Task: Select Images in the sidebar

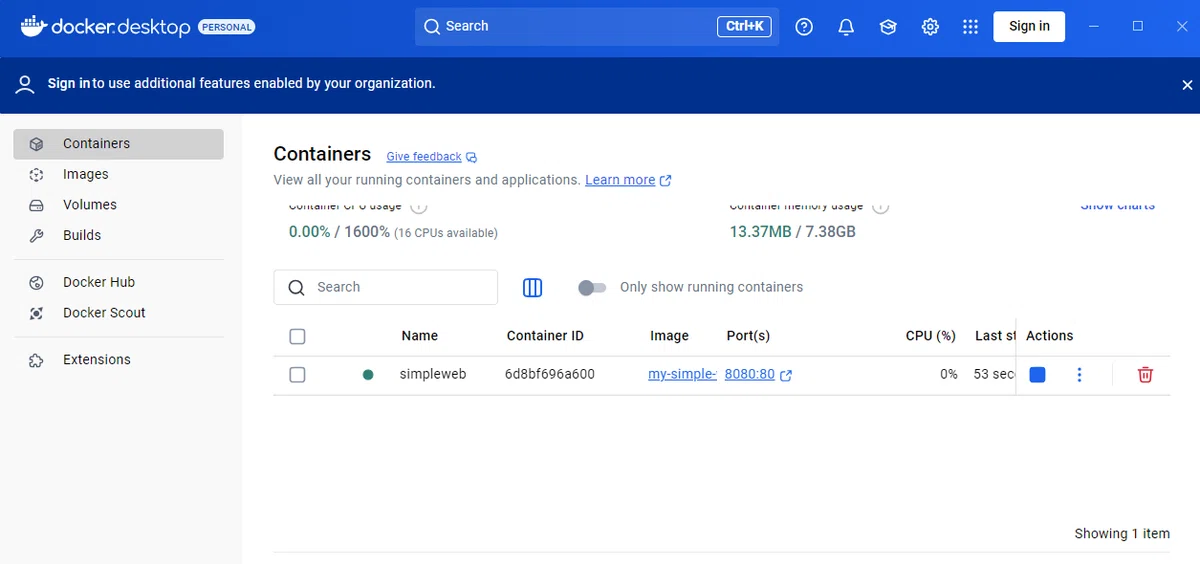Action: (118, 174)
